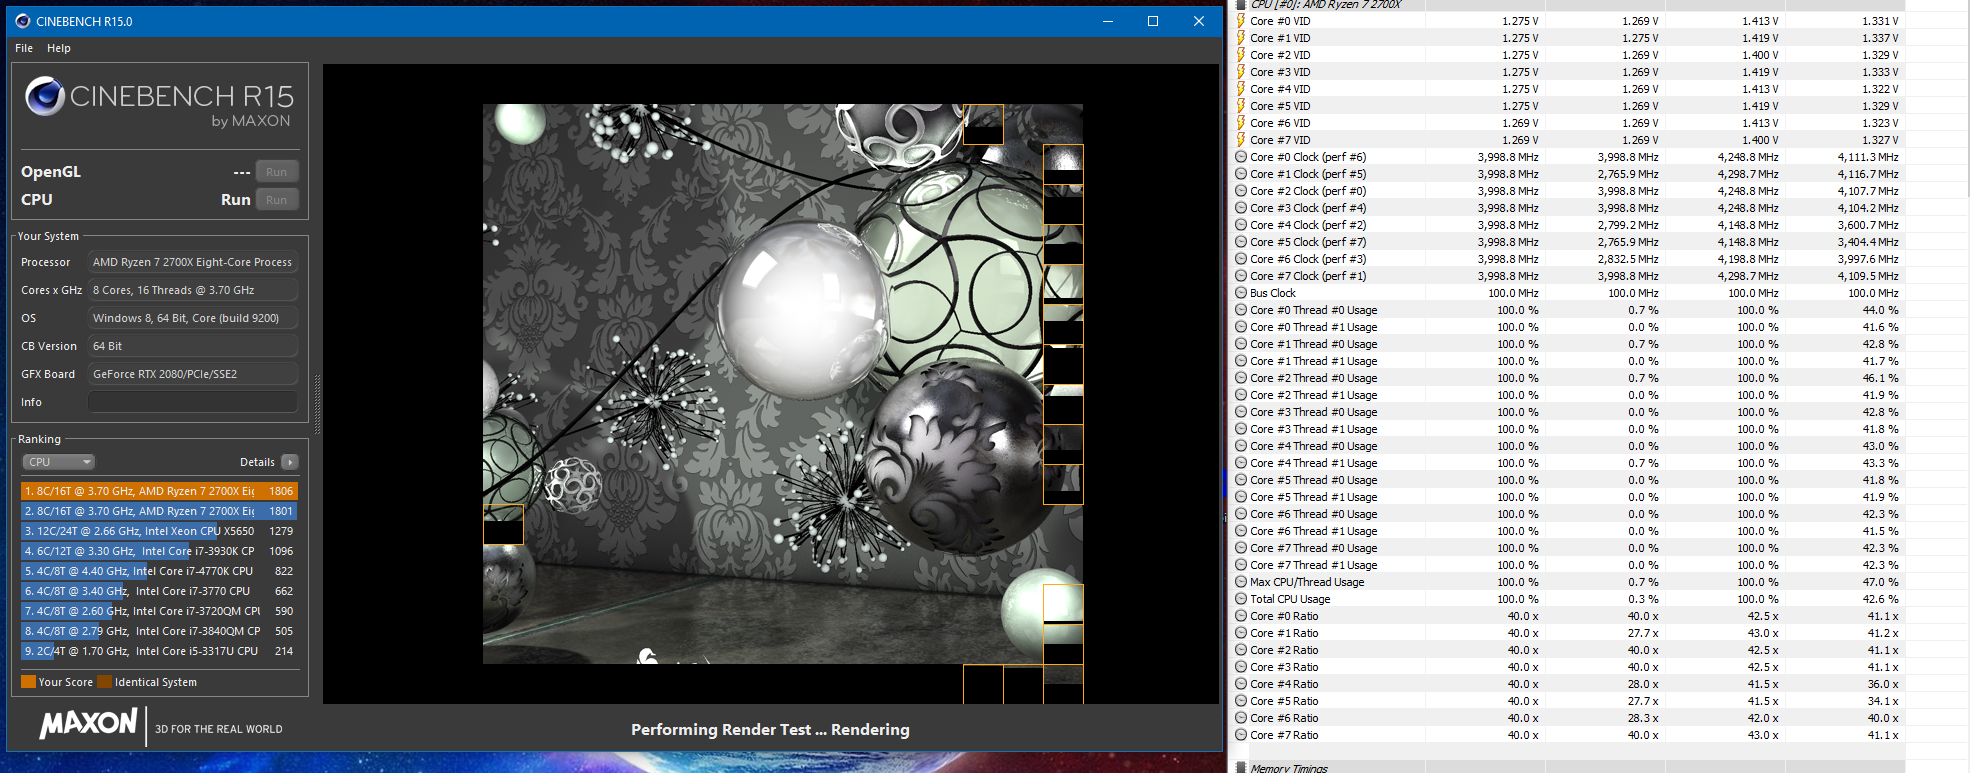The image size is (1970, 773).
Task: Click the Cinebench R15 logo sphere icon
Action: (45, 96)
